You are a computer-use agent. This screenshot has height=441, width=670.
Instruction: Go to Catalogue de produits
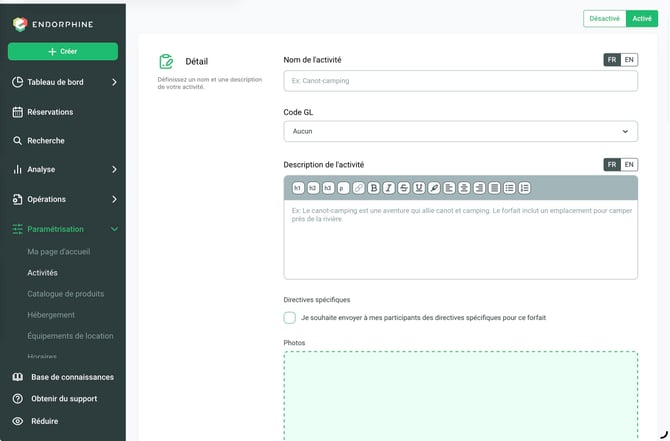tap(66, 294)
